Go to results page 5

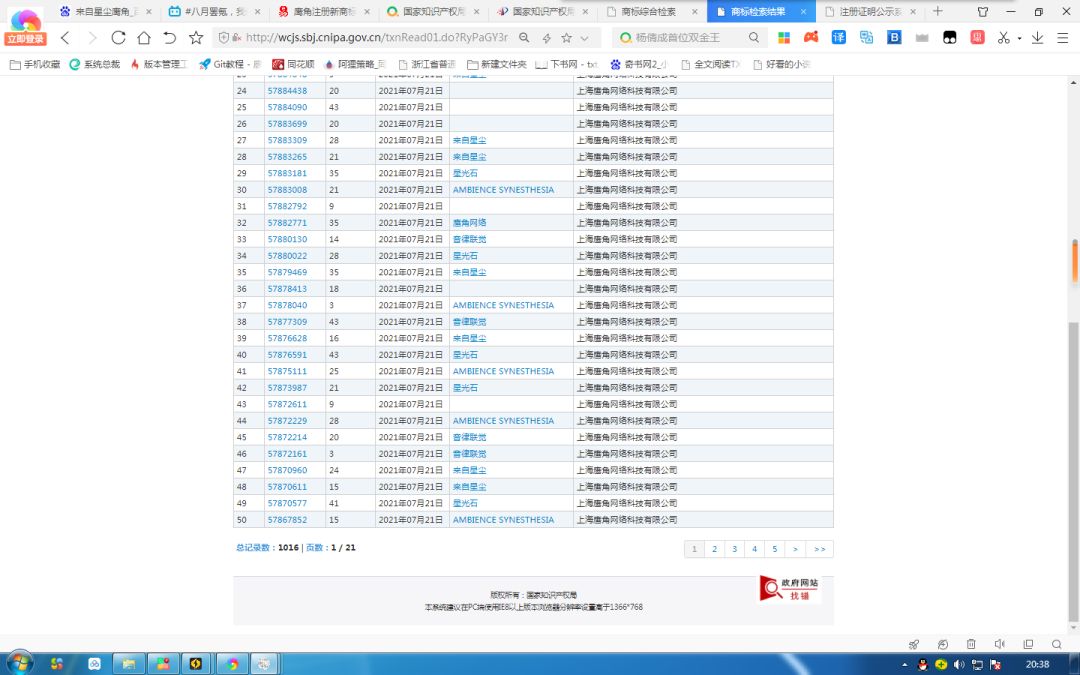click(774, 549)
